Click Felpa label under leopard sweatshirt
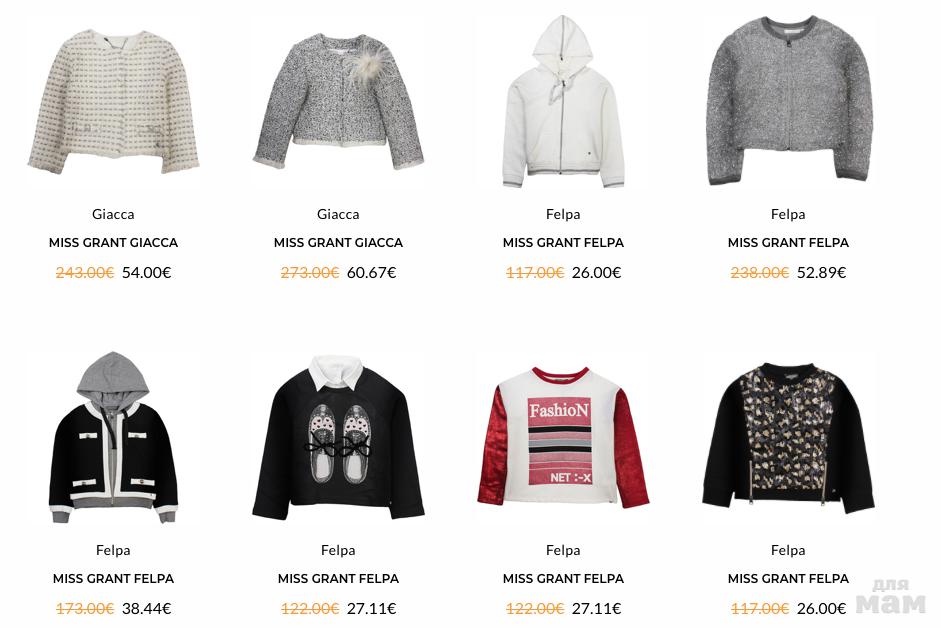This screenshot has width=941, height=628. pos(789,551)
